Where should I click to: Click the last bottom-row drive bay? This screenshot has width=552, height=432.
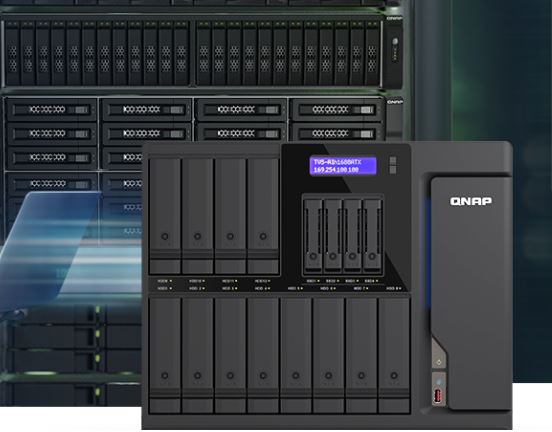(394, 355)
